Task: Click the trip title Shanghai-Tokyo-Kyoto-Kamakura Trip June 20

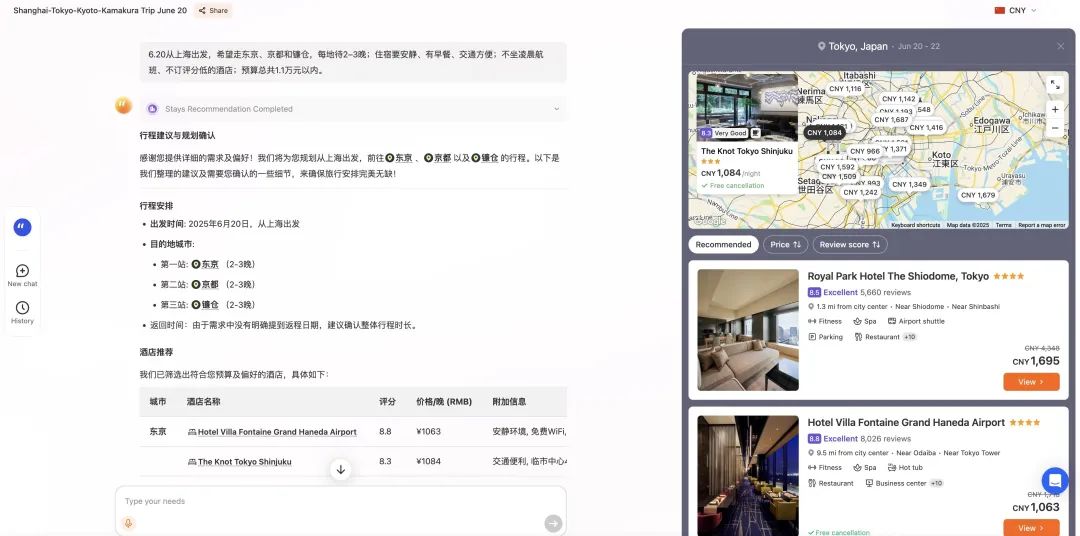Action: point(100,10)
